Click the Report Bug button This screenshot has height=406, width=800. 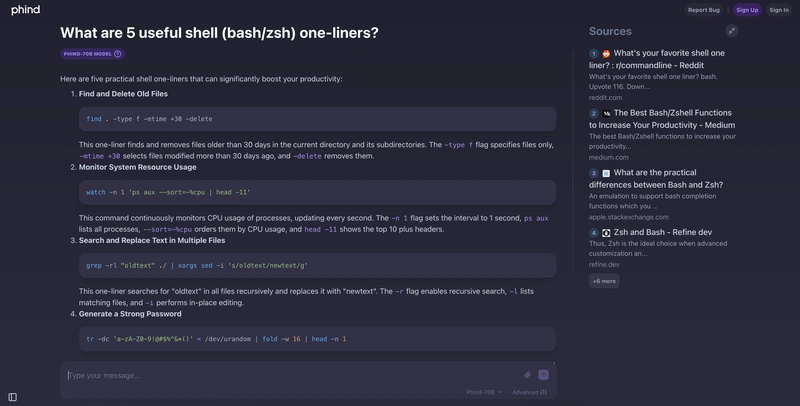[x=703, y=10]
